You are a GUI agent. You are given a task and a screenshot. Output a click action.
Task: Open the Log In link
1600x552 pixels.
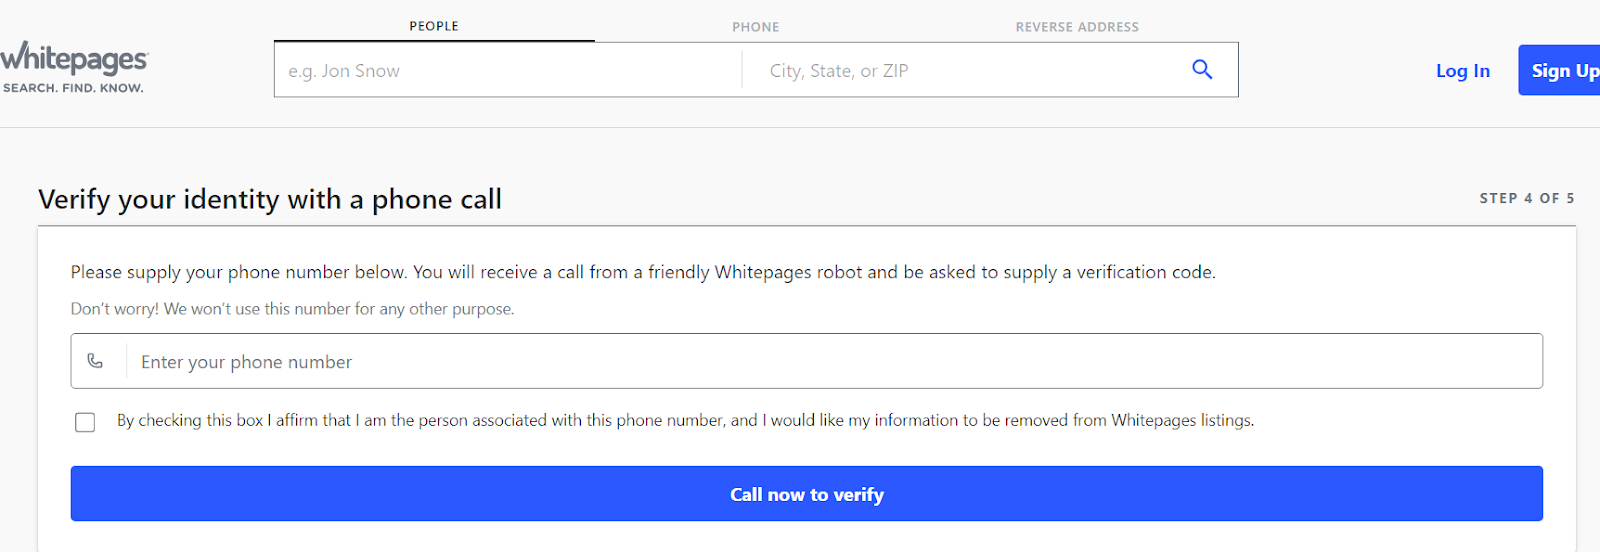tap(1463, 71)
